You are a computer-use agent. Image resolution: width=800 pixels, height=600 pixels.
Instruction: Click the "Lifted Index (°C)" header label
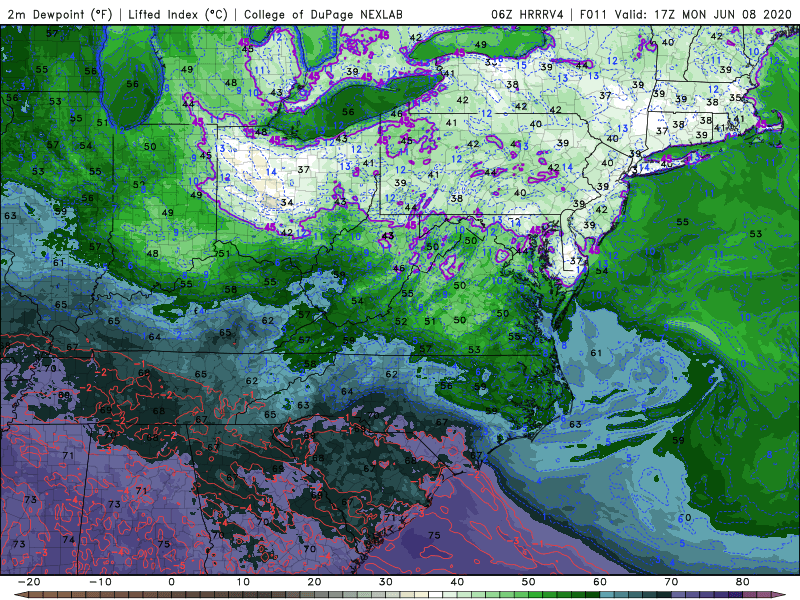click(177, 14)
